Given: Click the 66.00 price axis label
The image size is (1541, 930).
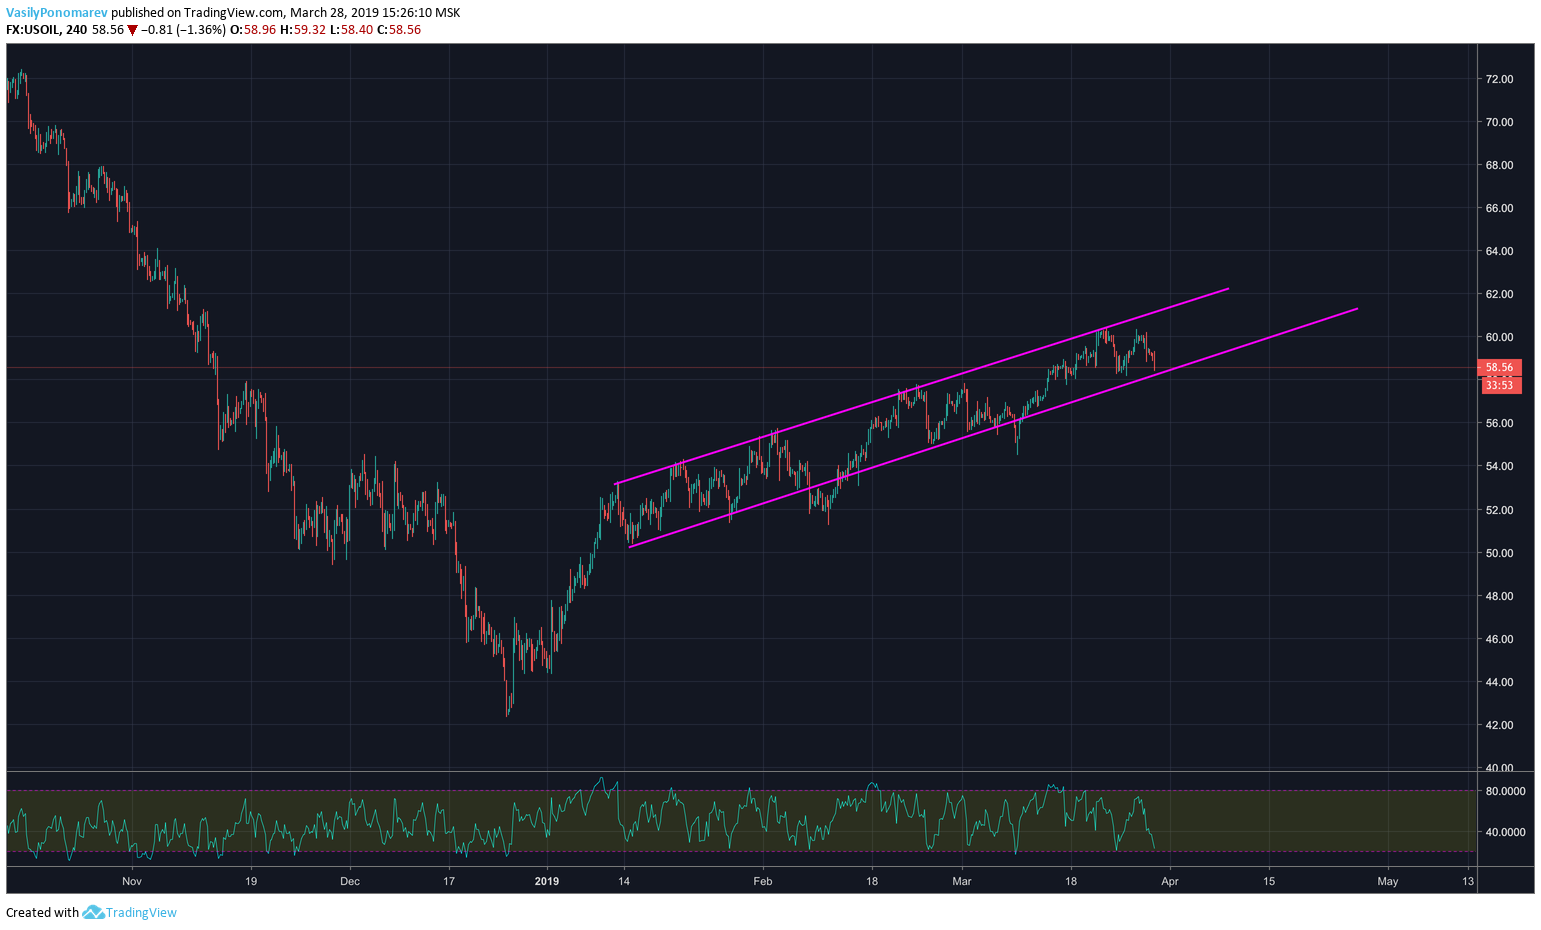Looking at the screenshot, I should pyautogui.click(x=1499, y=208).
